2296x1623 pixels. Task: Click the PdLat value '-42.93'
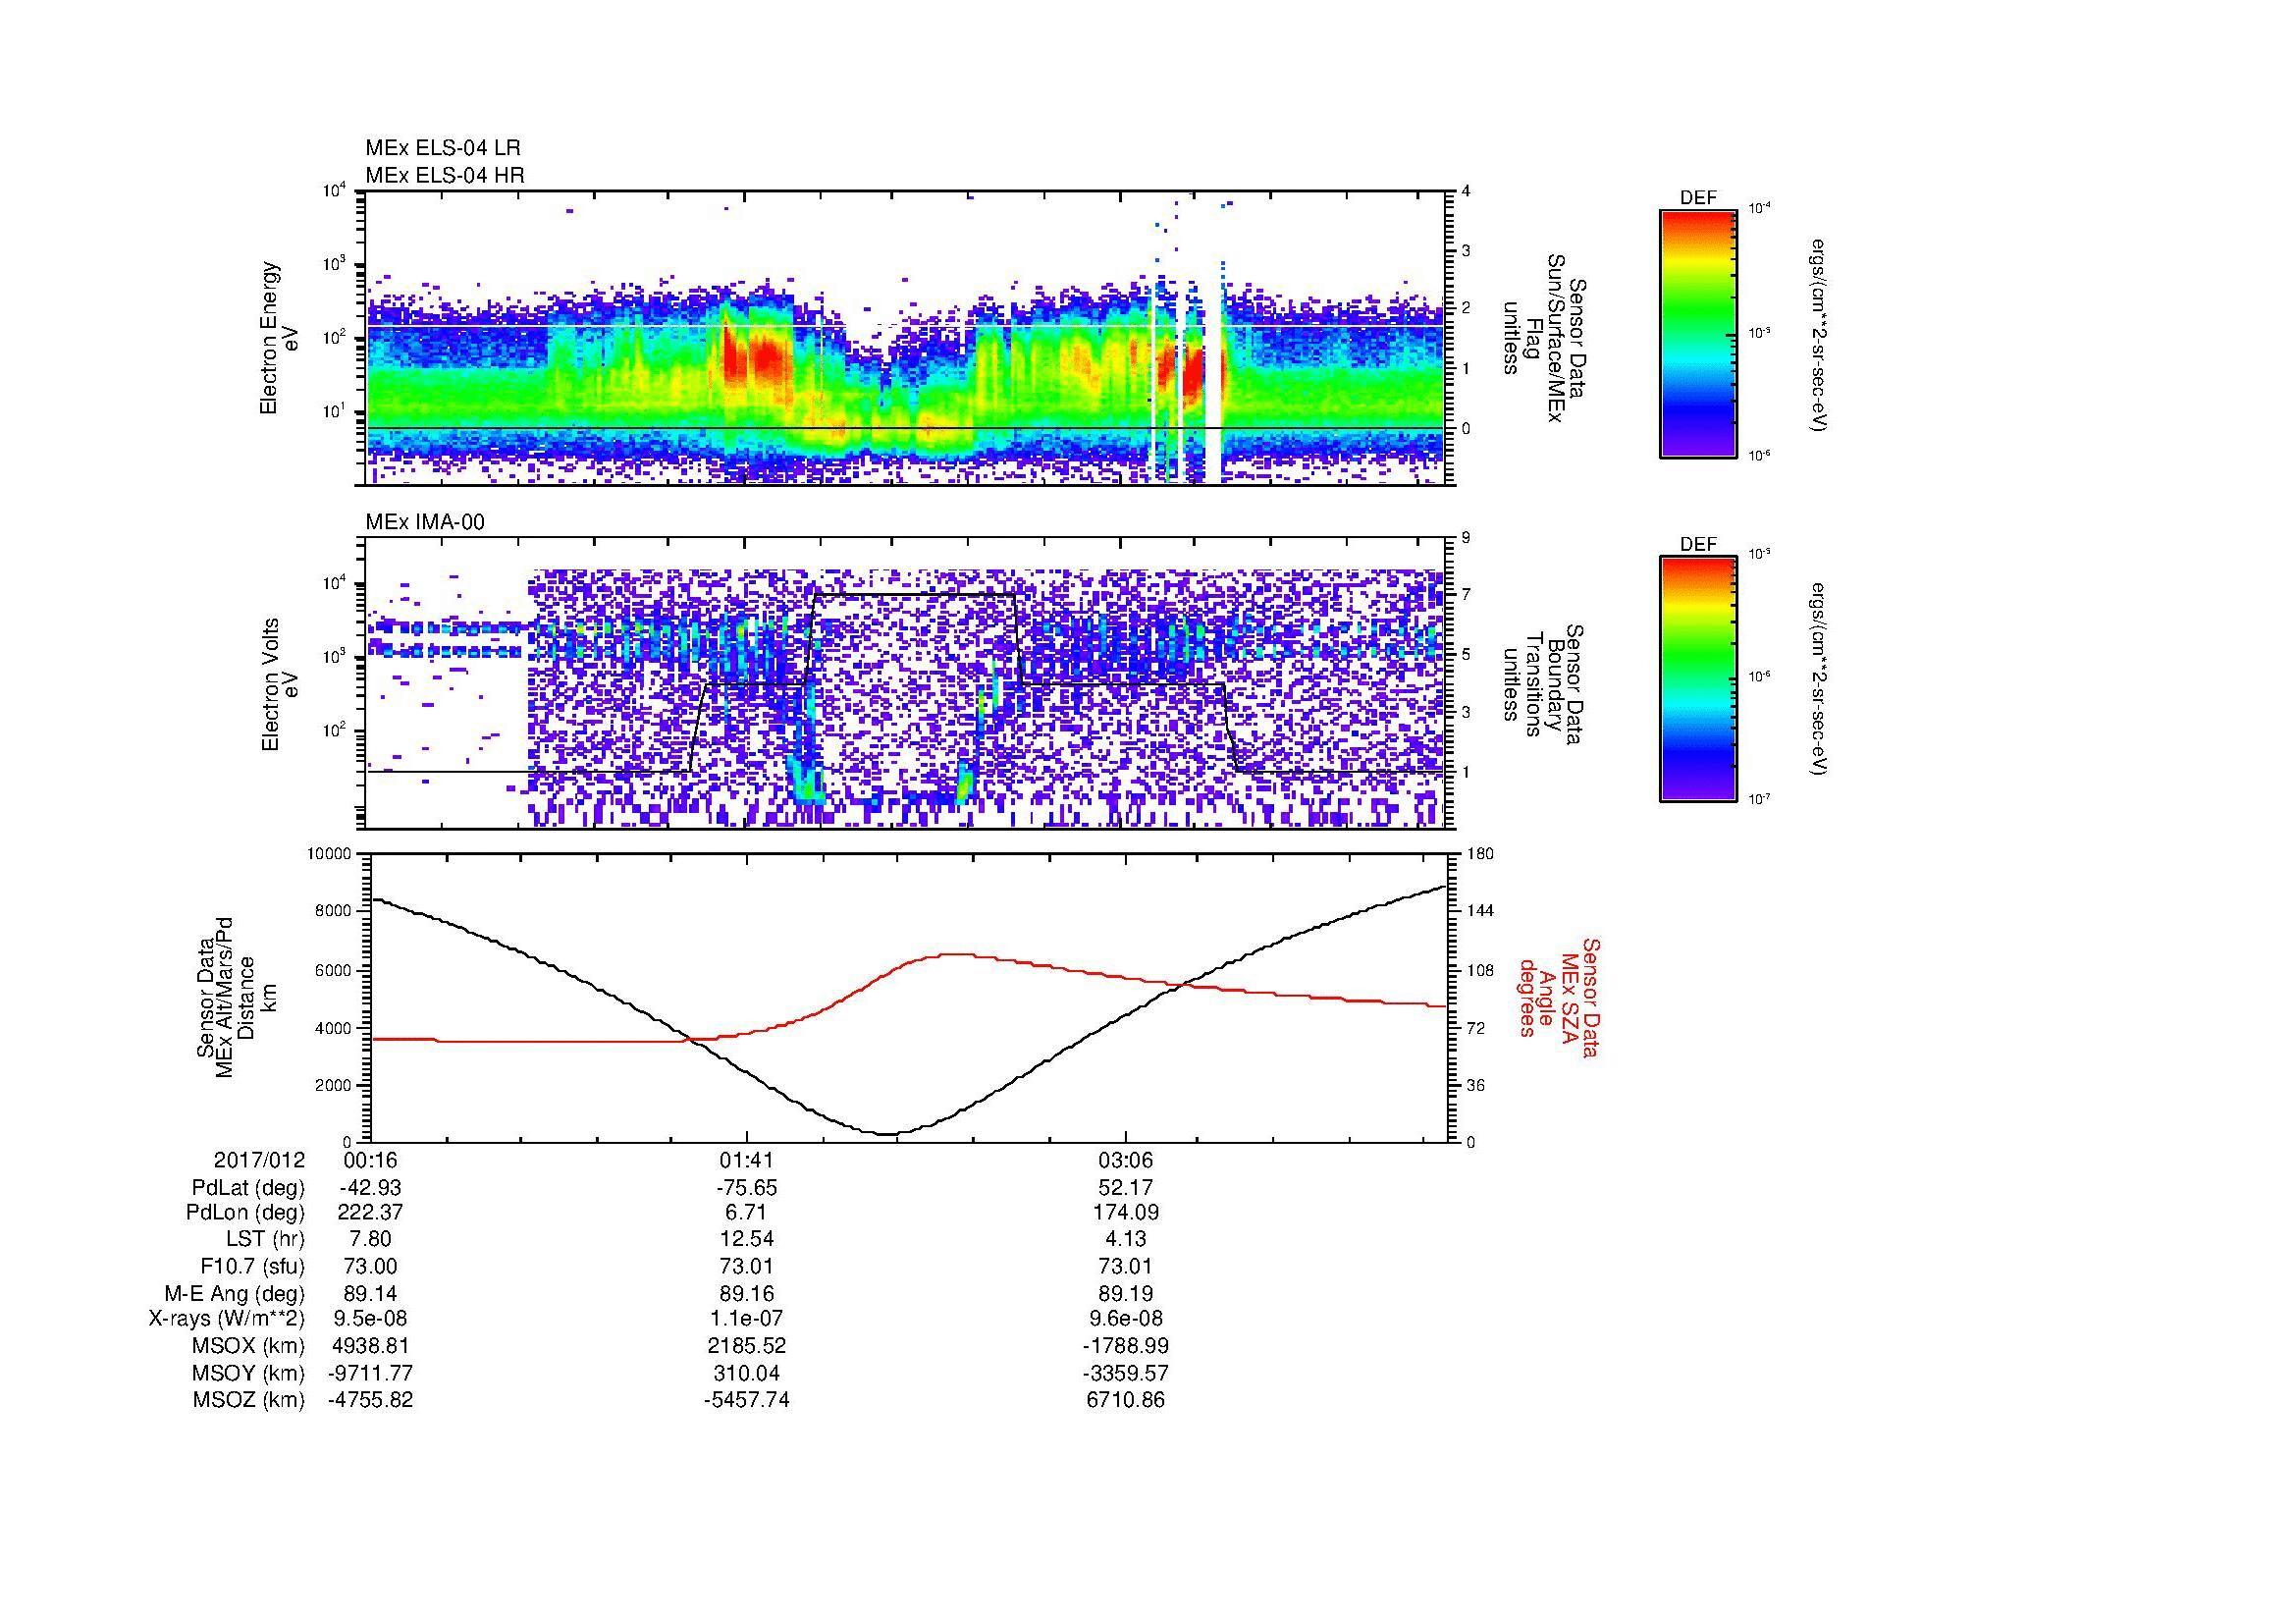tap(371, 1188)
